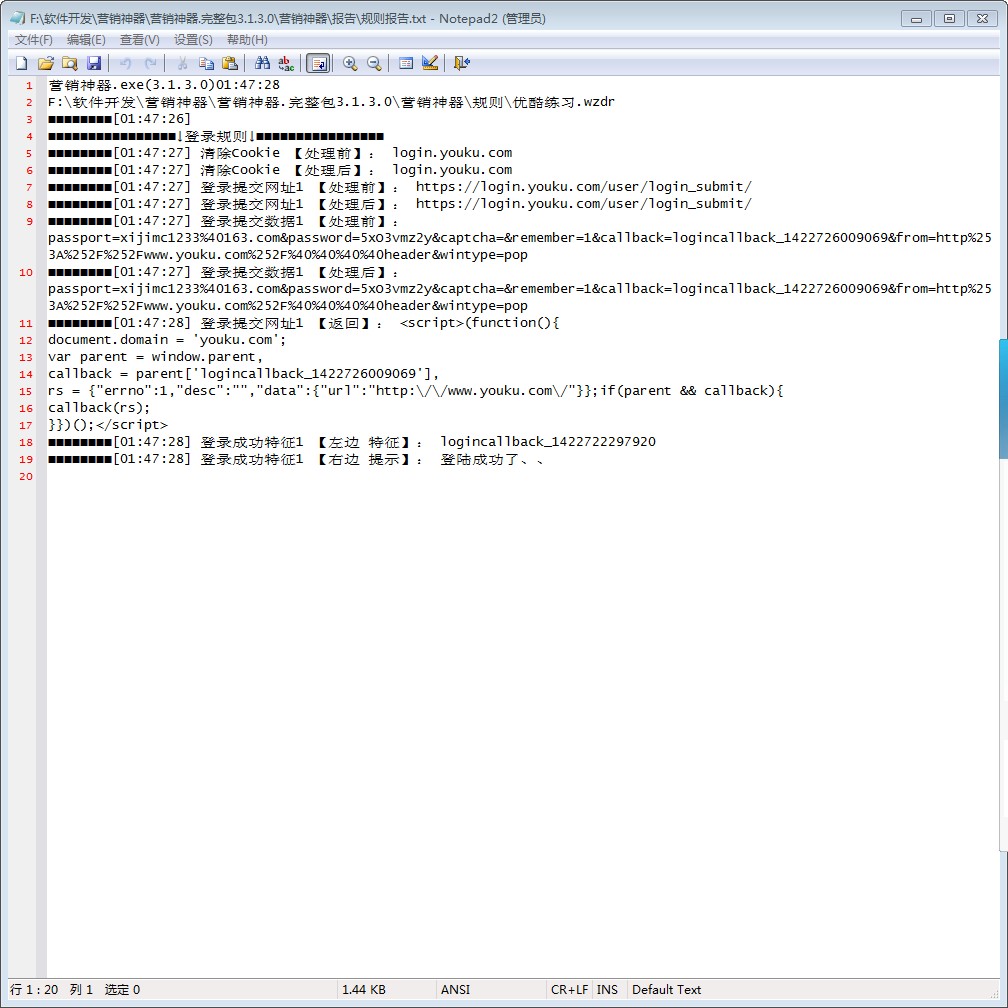This screenshot has height=1008, width=1008.
Task: Copy selection using the toolbar copy icon
Action: pyautogui.click(x=206, y=63)
